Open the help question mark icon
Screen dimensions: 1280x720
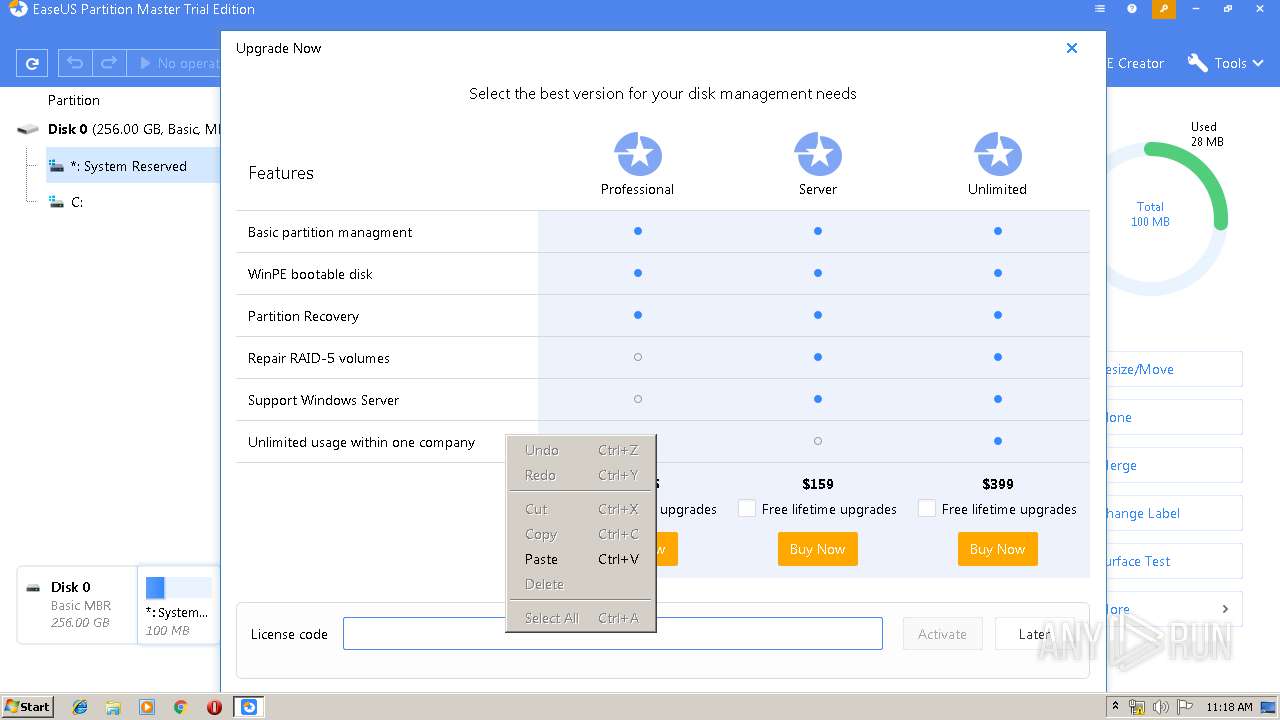coord(1132,9)
